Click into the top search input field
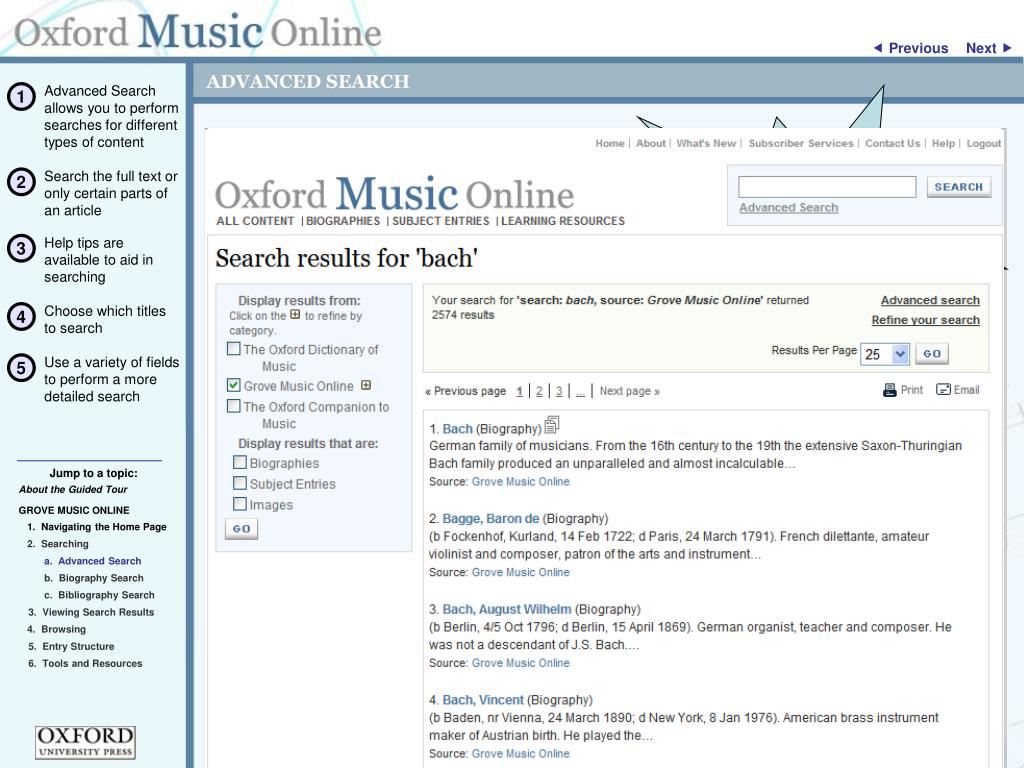This screenshot has height=768, width=1024. pyautogui.click(x=827, y=187)
